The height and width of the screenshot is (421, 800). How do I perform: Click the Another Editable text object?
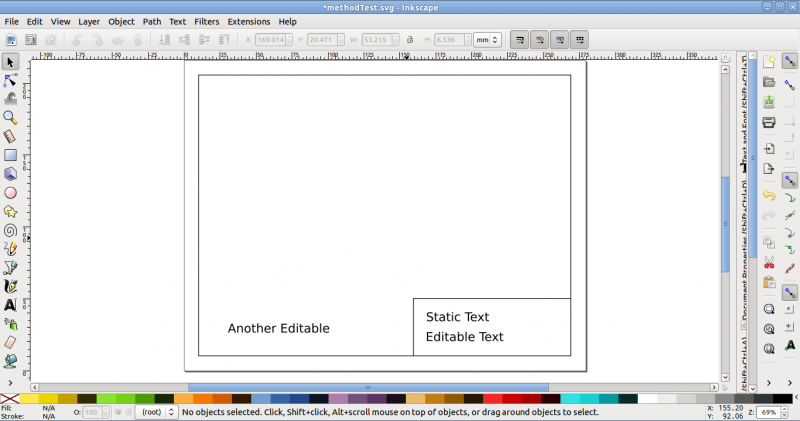(279, 328)
